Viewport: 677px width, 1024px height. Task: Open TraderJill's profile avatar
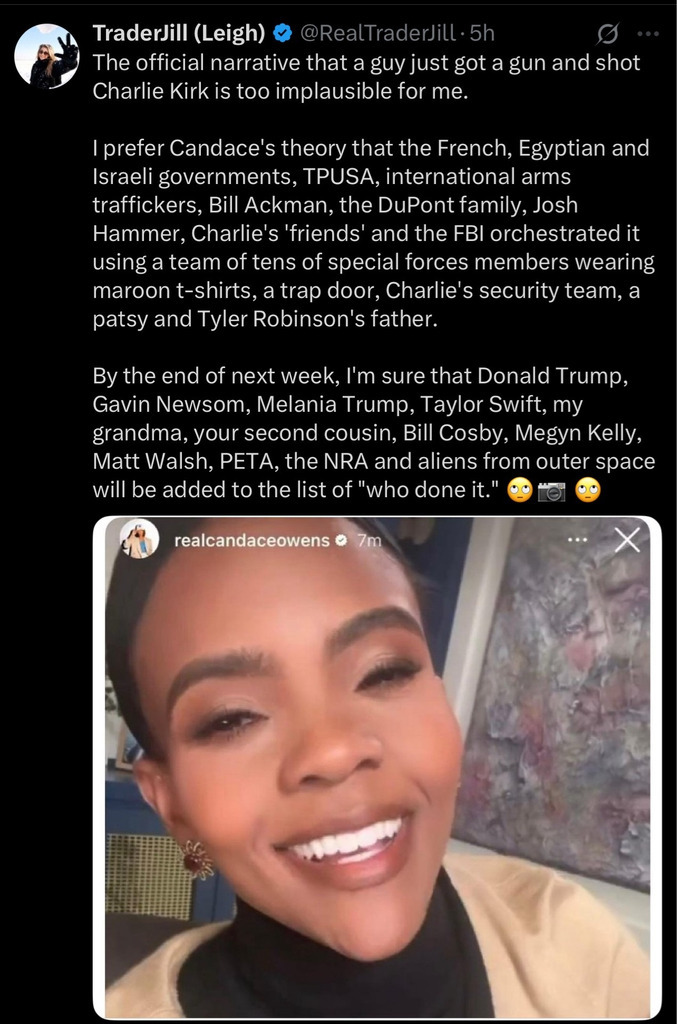[46, 56]
